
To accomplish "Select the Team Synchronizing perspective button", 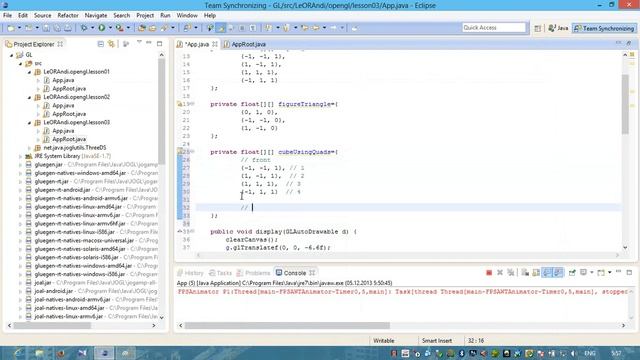I will [x=604, y=28].
